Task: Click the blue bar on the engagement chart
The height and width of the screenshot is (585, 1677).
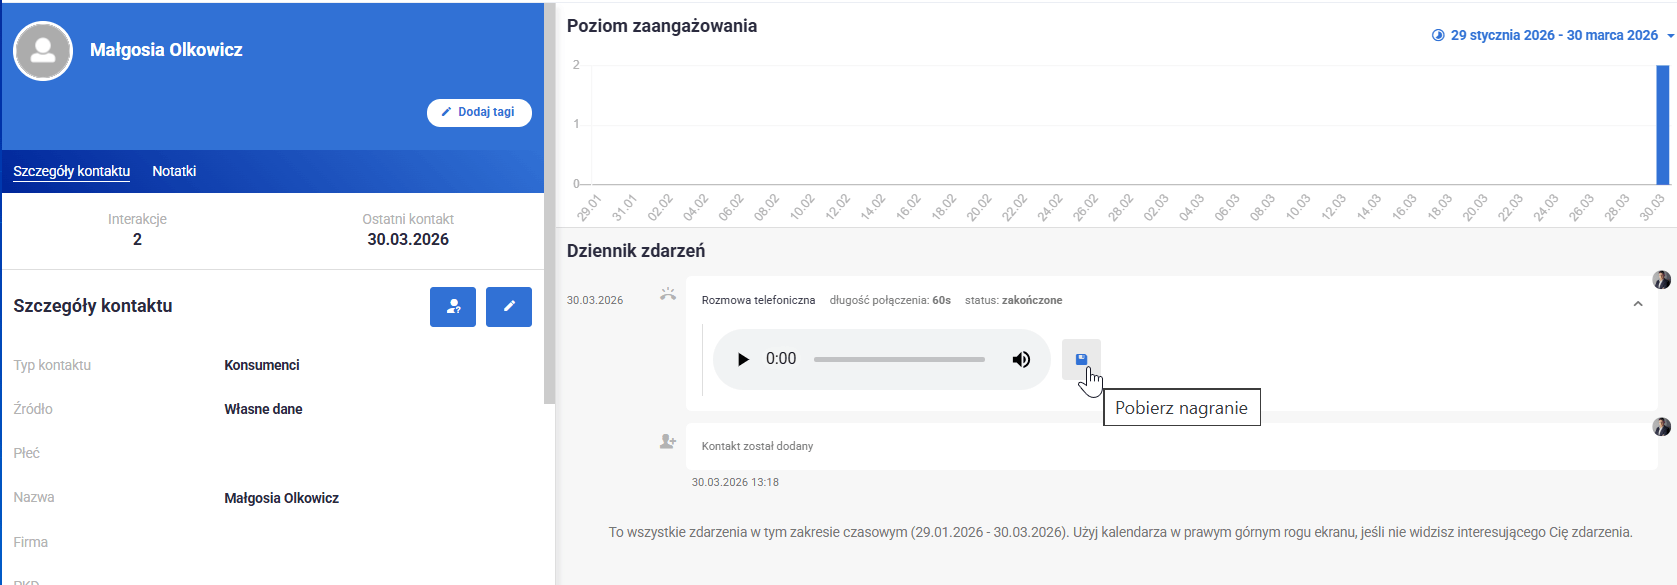Action: [1662, 124]
